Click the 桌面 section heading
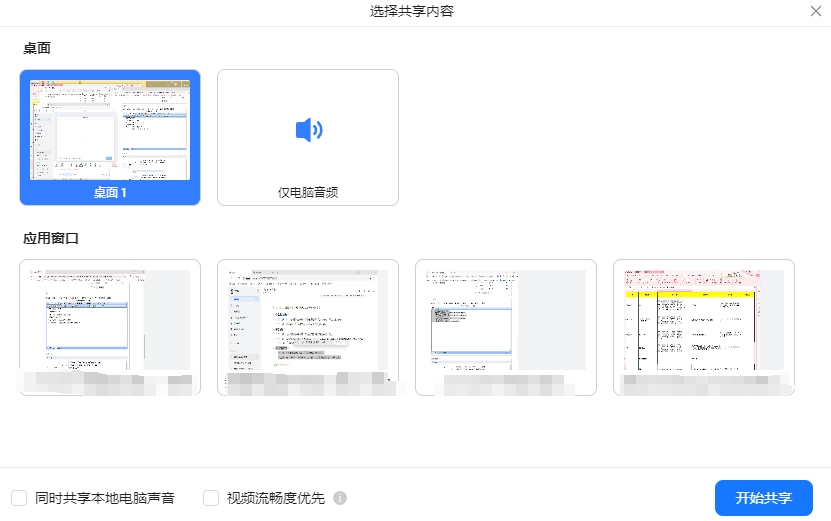The width and height of the screenshot is (831, 521). pos(37,48)
